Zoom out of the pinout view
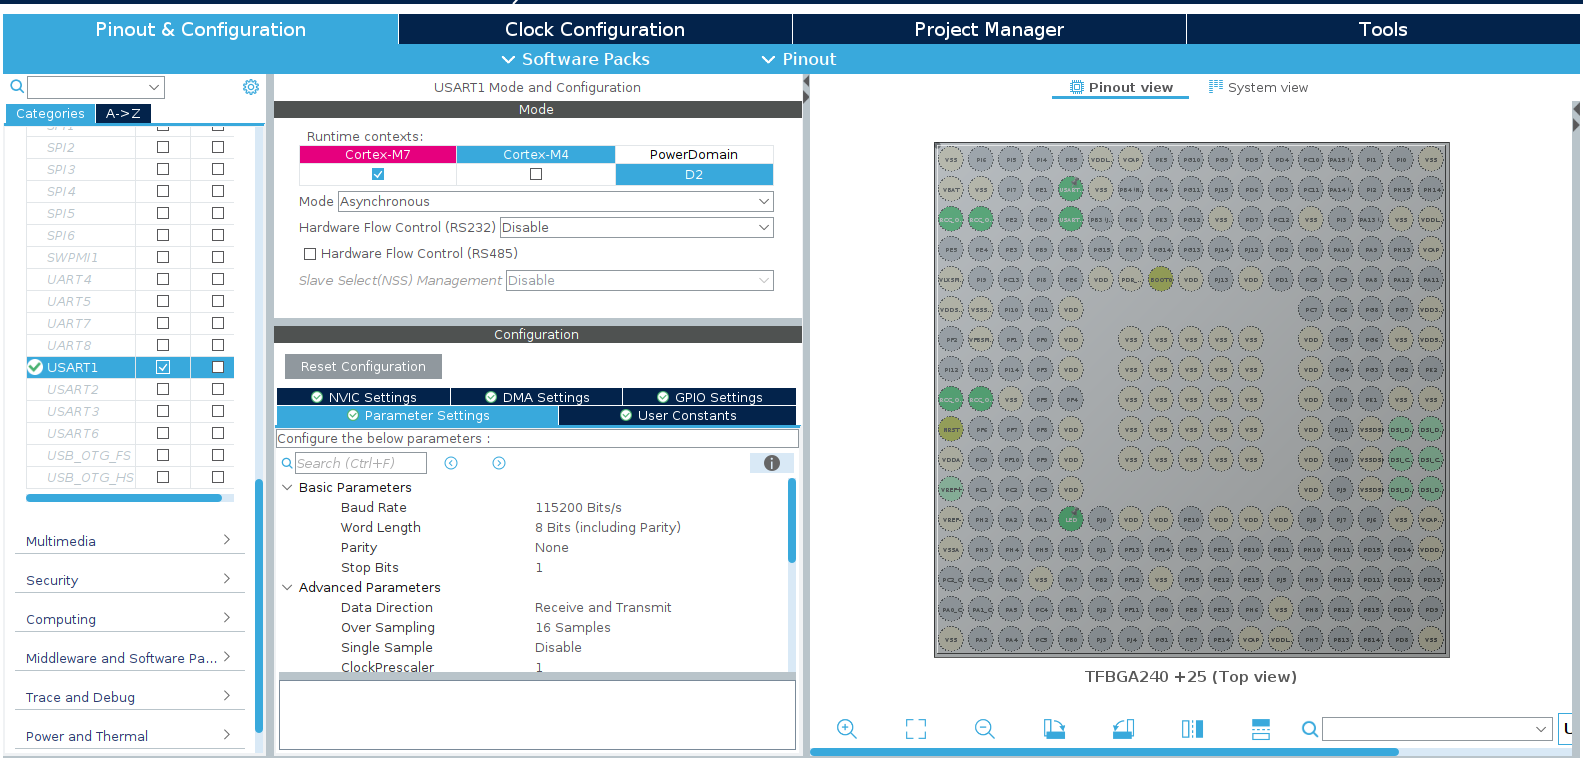The height and width of the screenshot is (760, 1583). click(x=984, y=729)
